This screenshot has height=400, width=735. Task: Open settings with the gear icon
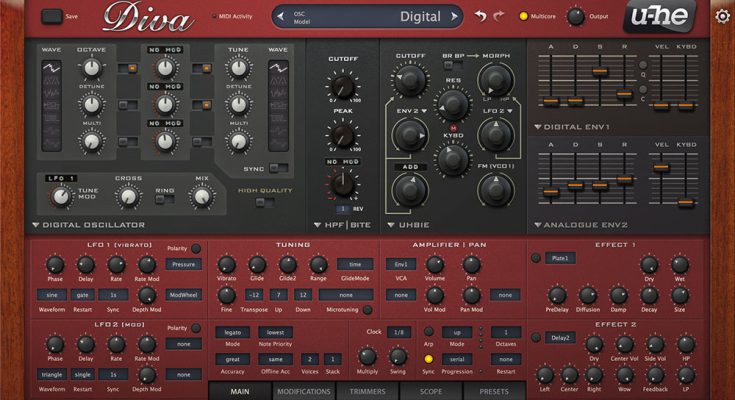click(x=722, y=16)
